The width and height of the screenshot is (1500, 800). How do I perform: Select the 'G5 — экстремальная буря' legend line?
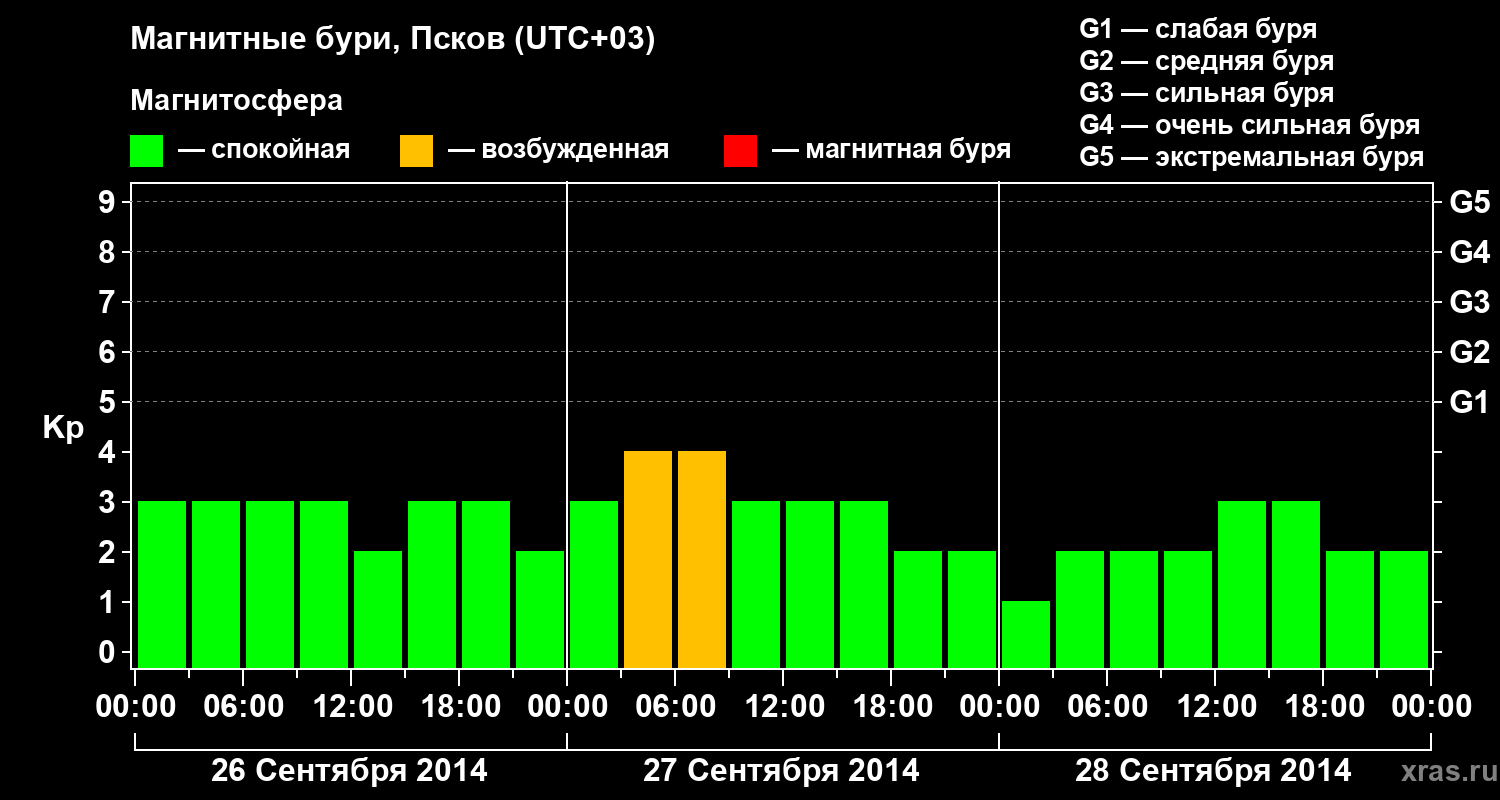click(x=1252, y=157)
